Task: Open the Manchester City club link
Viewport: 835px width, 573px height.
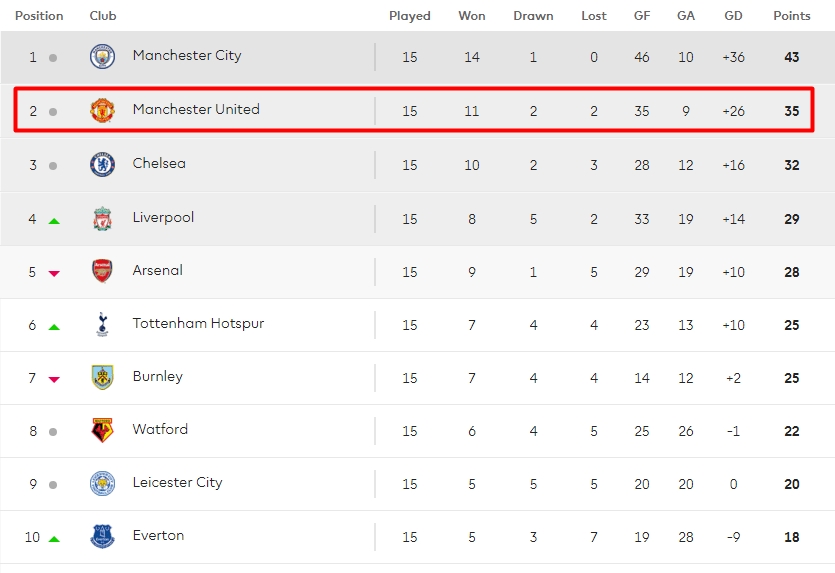Action: pyautogui.click(x=187, y=56)
